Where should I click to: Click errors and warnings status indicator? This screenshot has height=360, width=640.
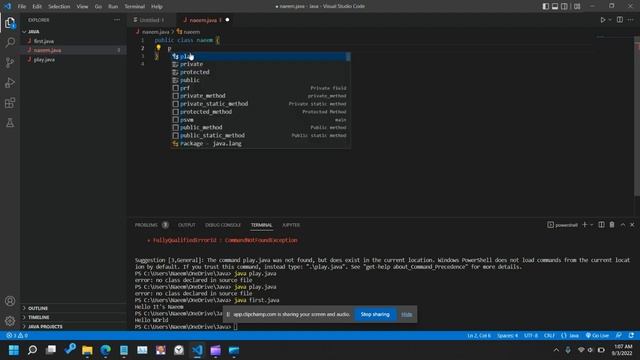click(17, 336)
